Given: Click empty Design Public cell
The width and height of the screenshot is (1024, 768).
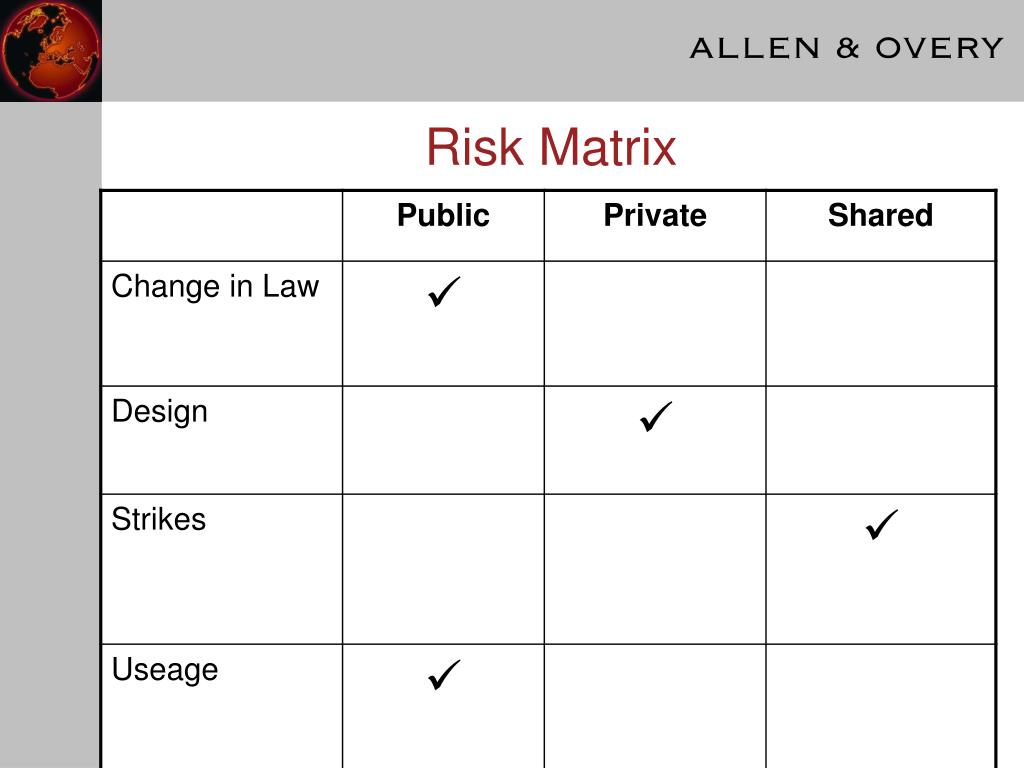Looking at the screenshot, I should (443, 440).
